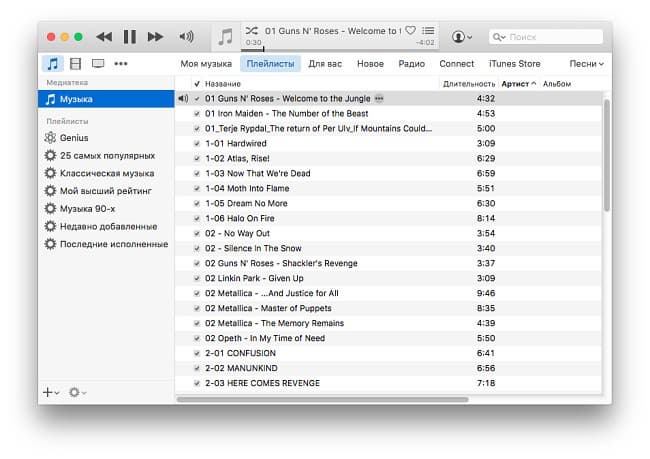The image size is (650, 459).
Task: Select the Плейлисты tab
Action: point(270,64)
